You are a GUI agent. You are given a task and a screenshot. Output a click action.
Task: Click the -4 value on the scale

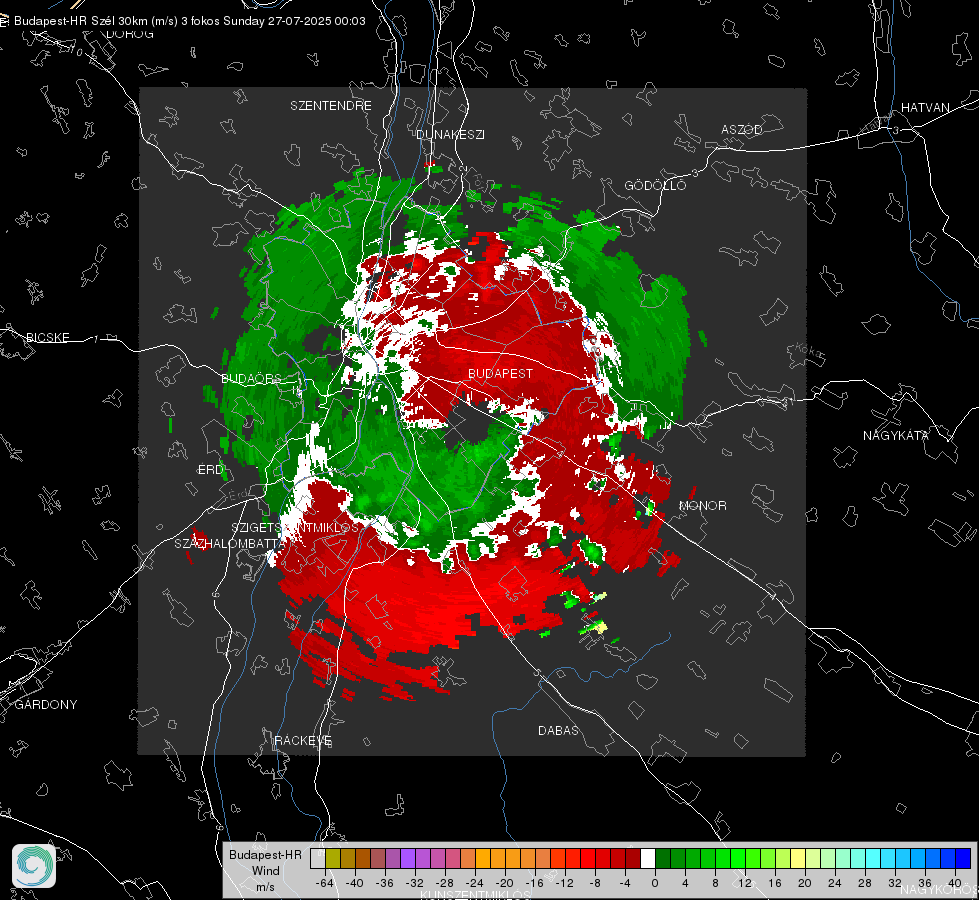(x=624, y=883)
